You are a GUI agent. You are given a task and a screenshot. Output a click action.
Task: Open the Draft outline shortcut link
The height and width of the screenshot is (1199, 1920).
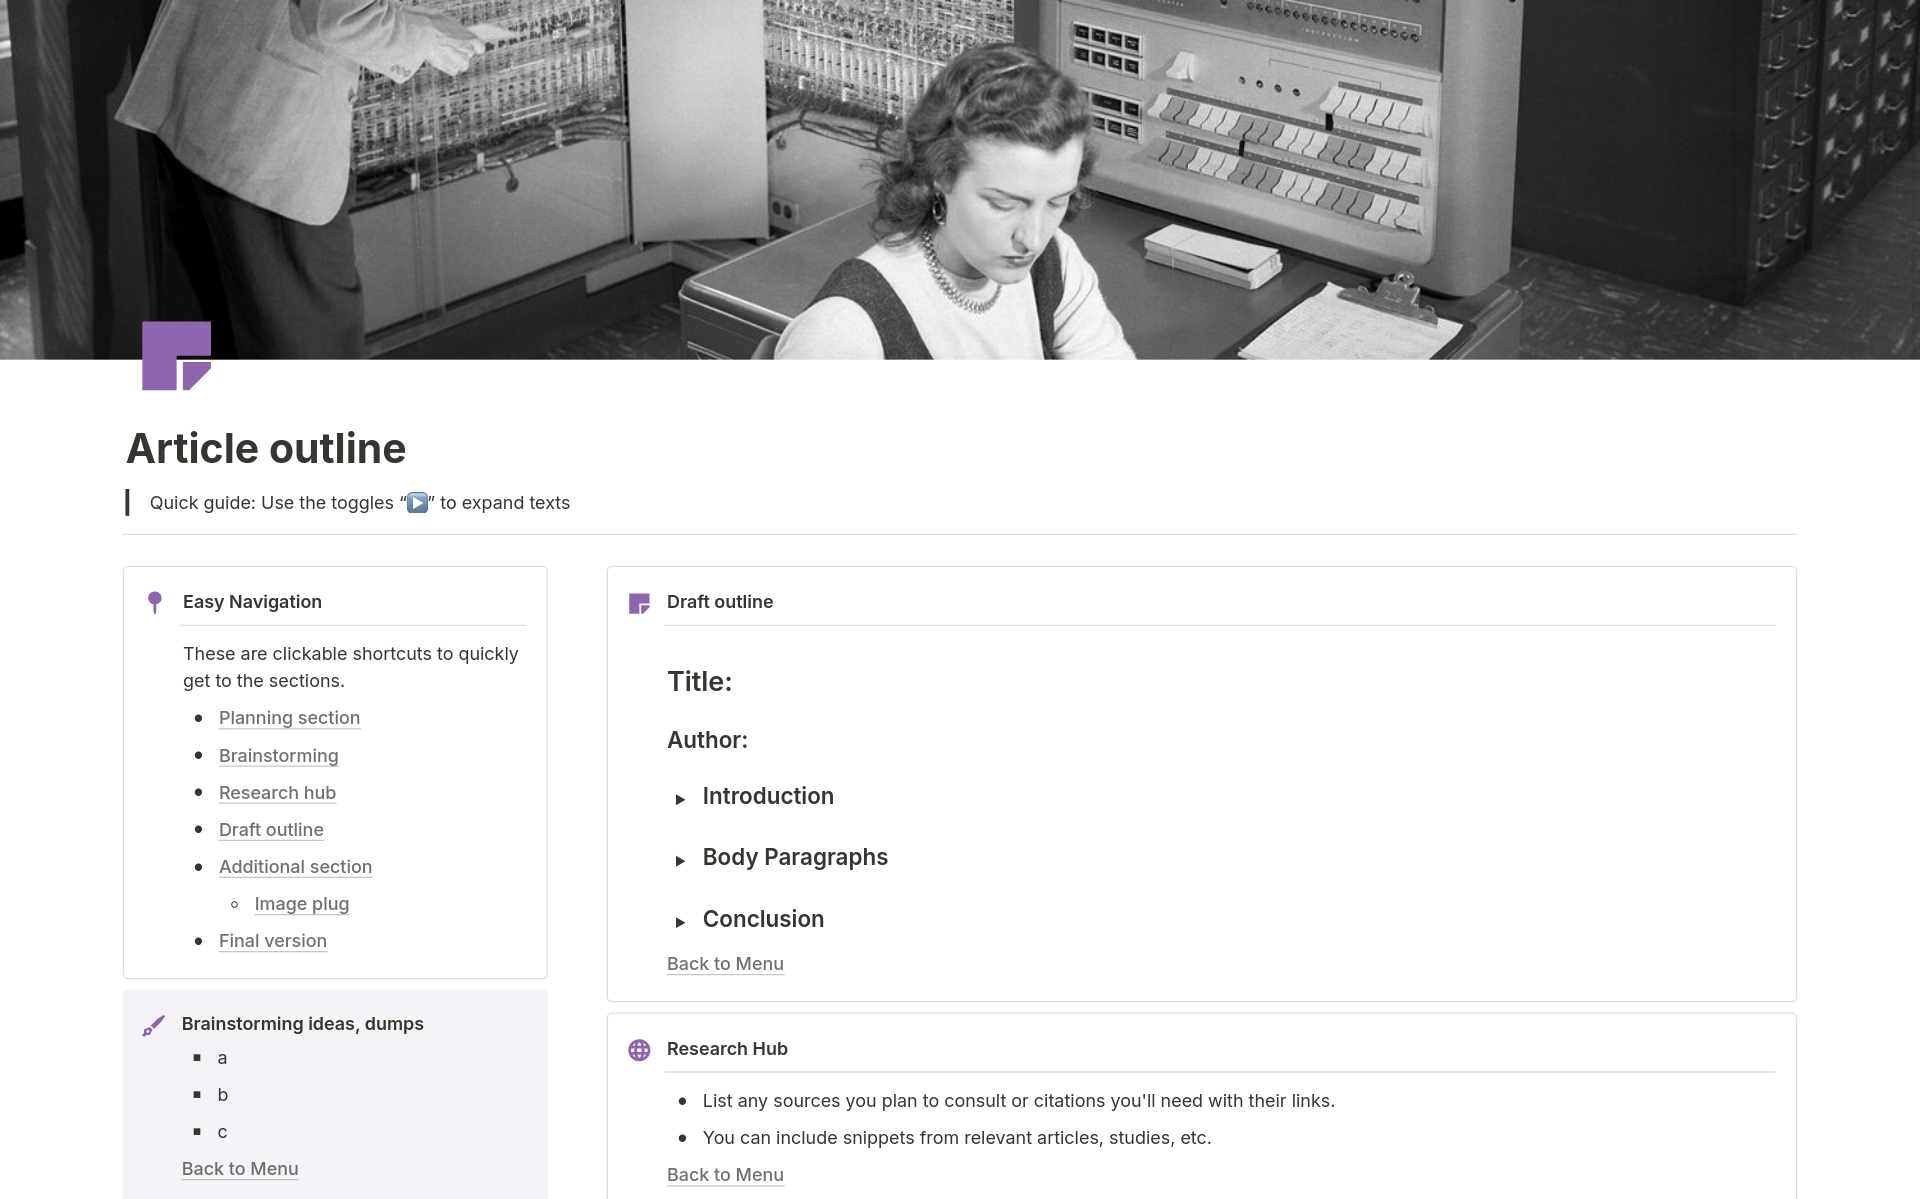pos(271,830)
